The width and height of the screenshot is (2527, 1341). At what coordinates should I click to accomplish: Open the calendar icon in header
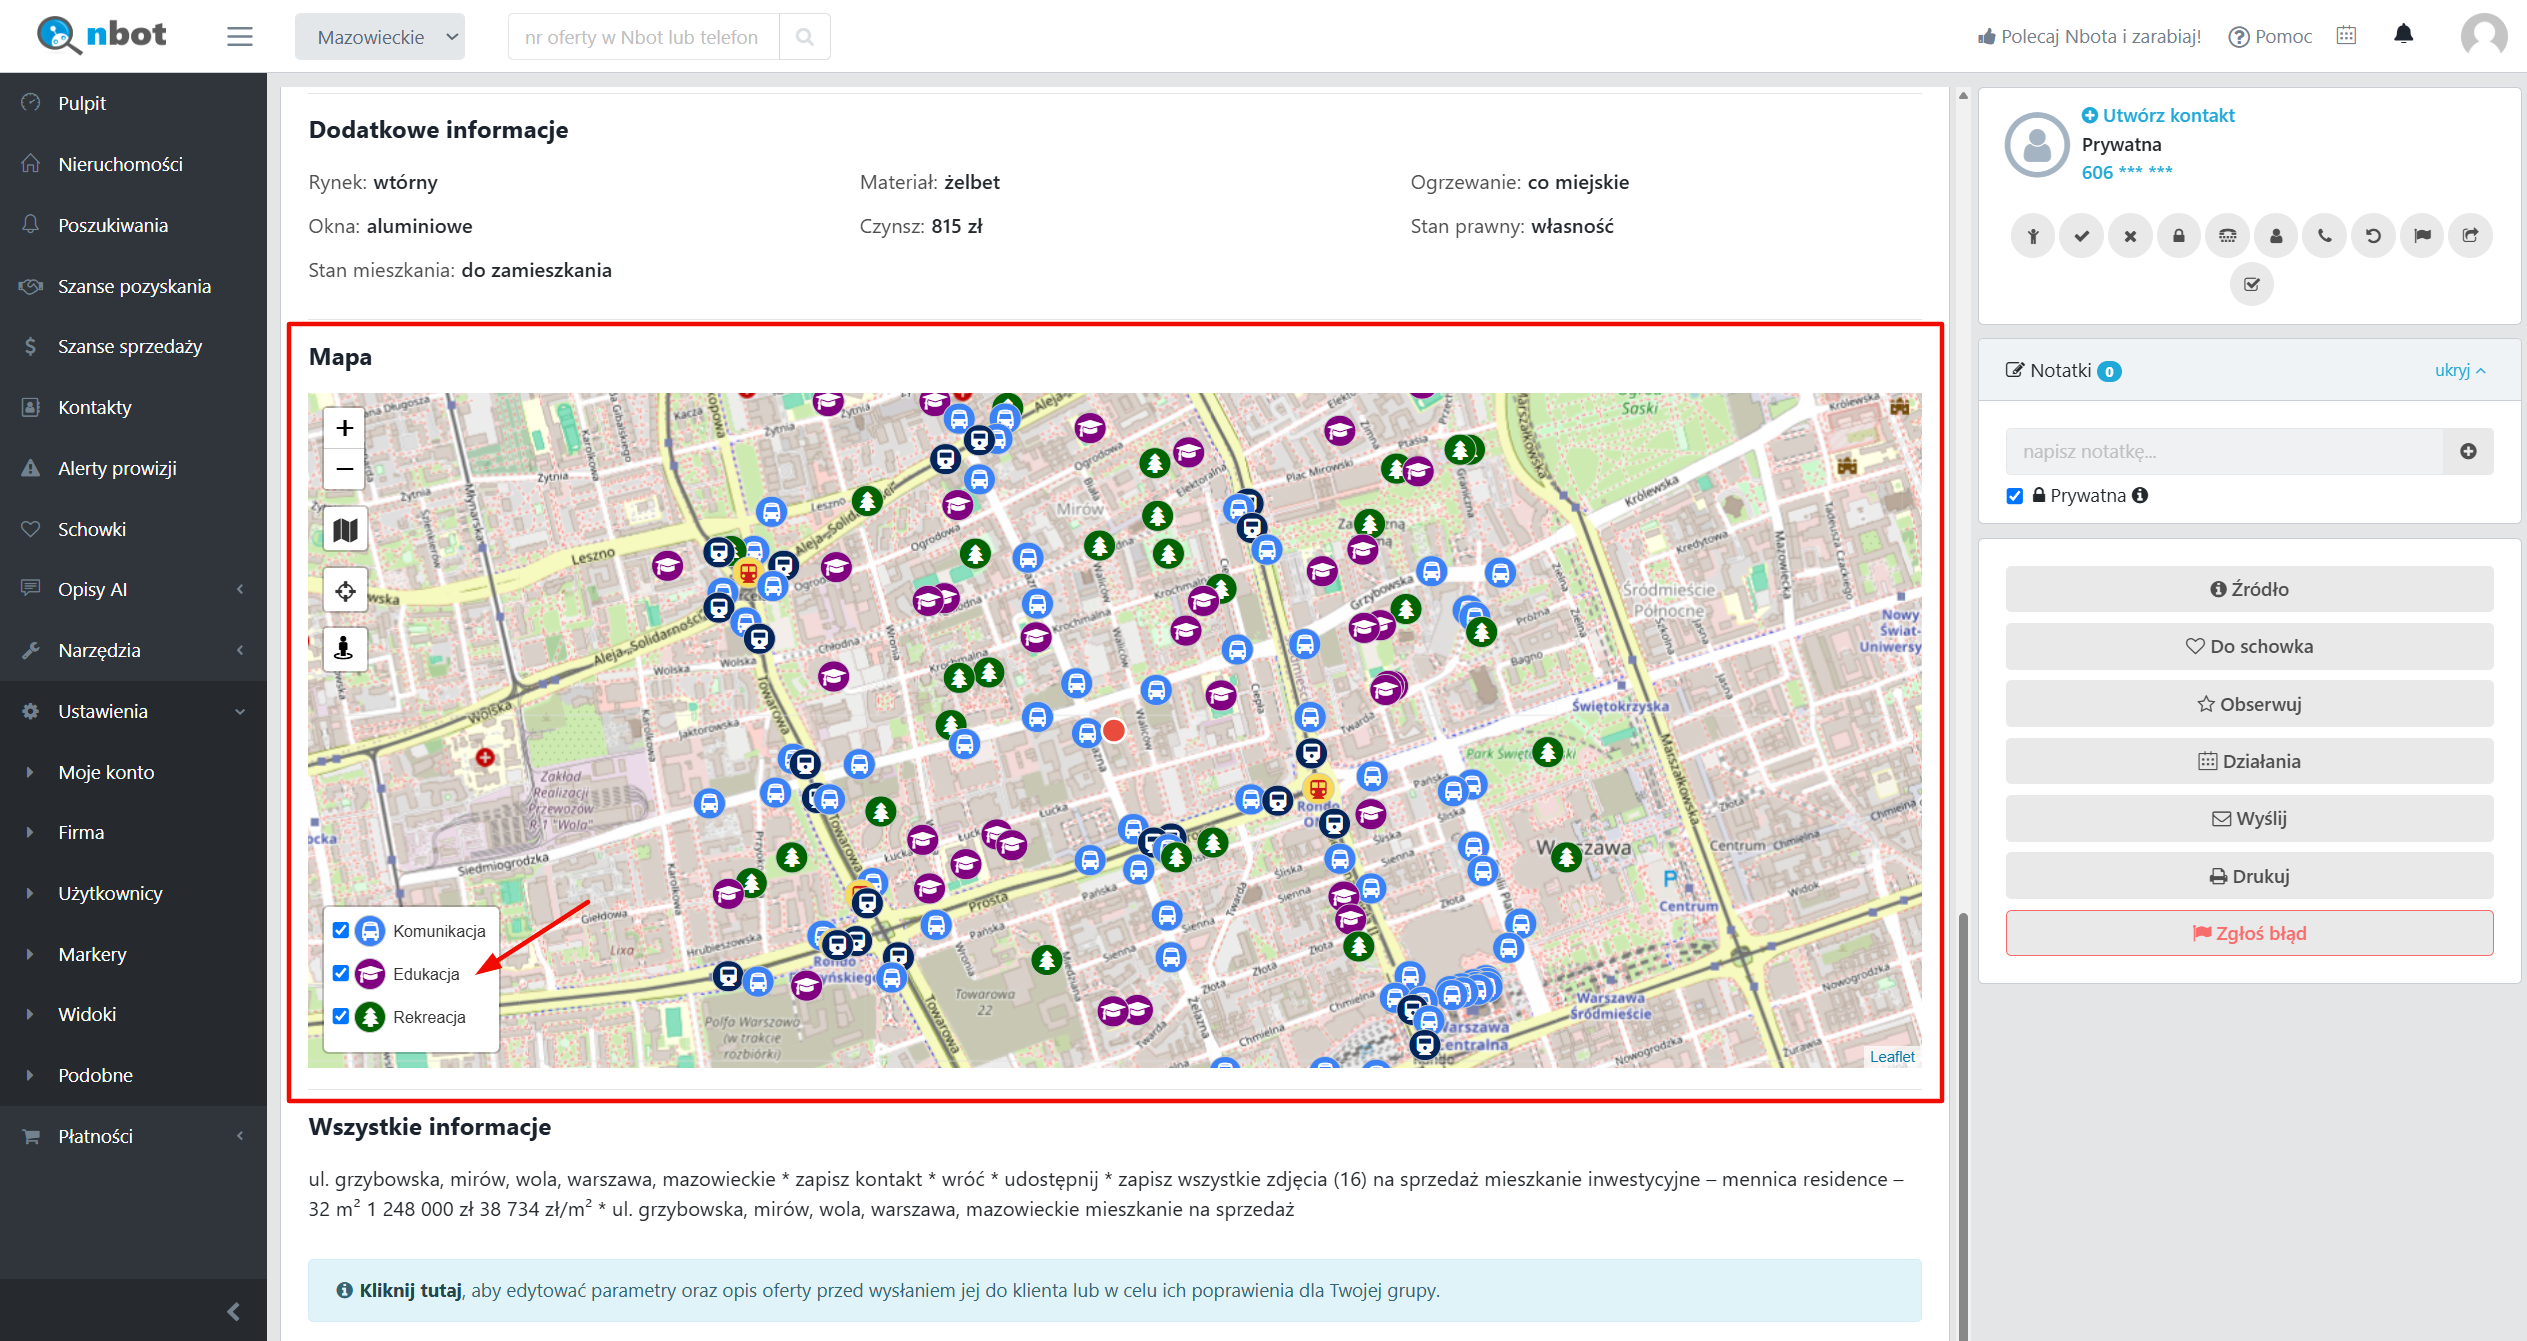[x=2346, y=35]
